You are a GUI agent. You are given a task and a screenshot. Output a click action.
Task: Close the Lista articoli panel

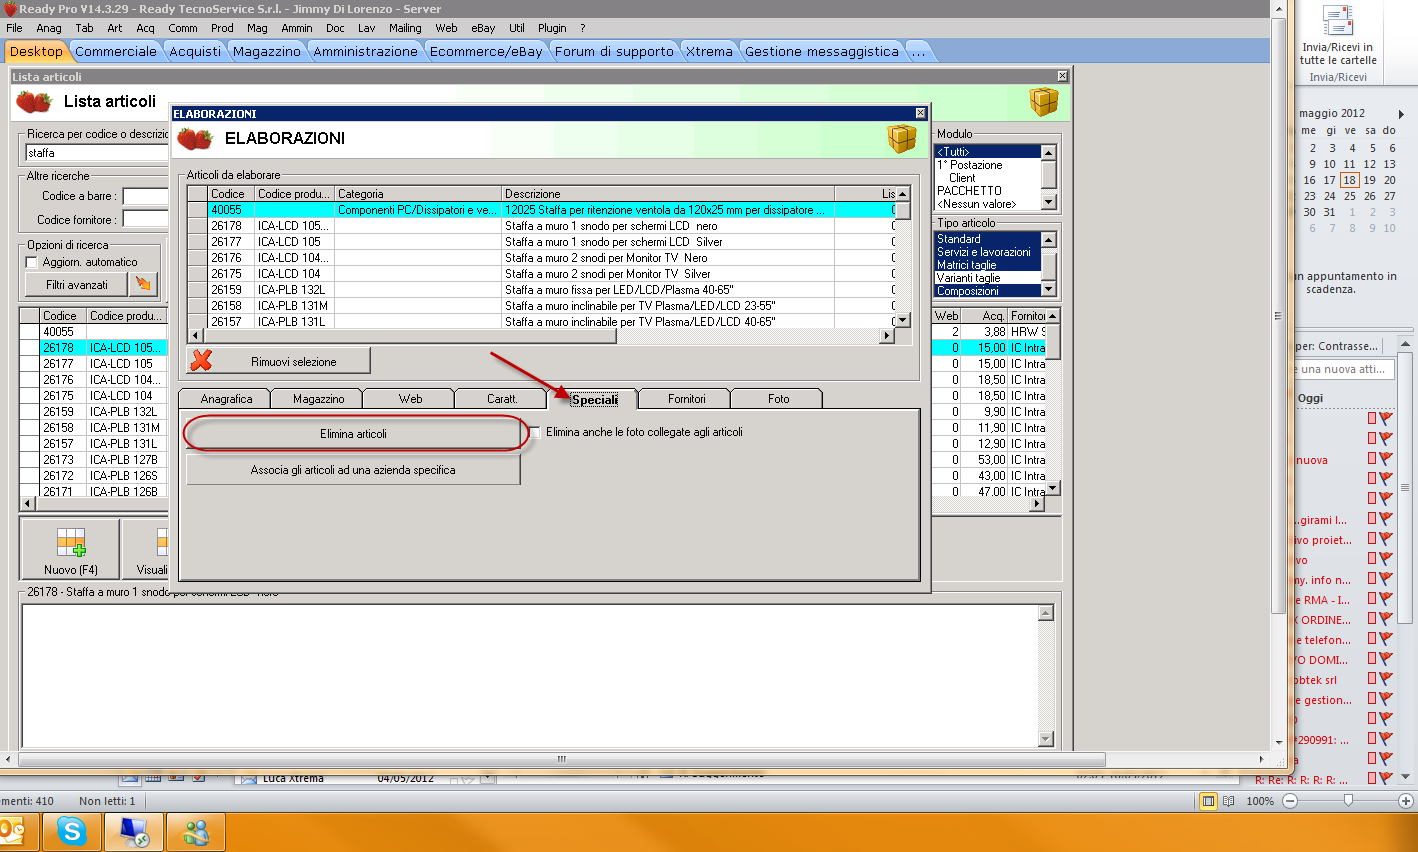point(1062,76)
